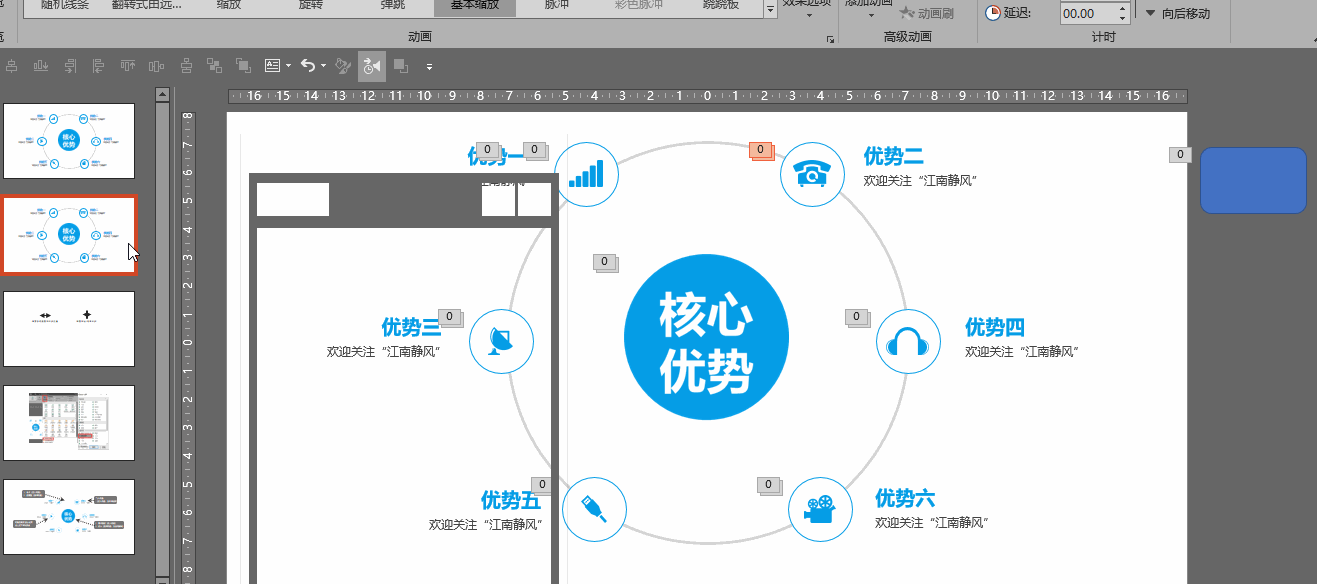Click the Format Painter brush icon

[343, 66]
